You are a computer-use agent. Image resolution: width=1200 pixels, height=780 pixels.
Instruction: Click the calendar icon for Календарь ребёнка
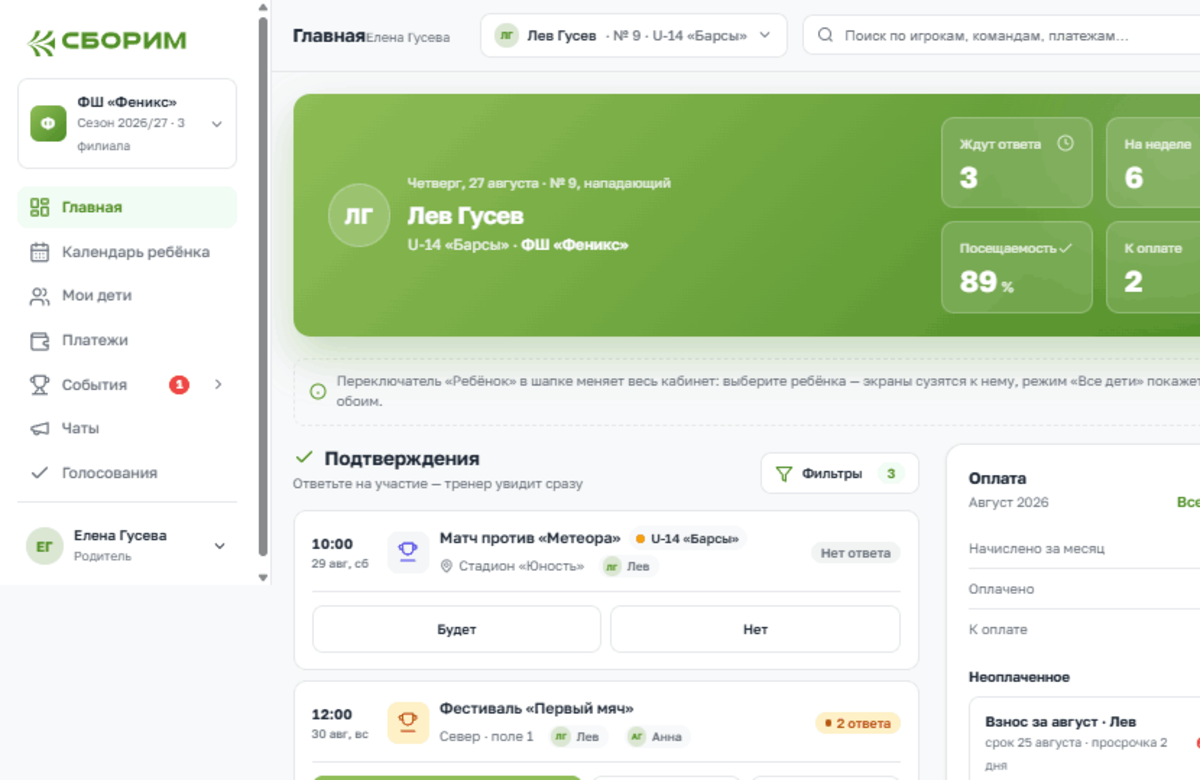tap(39, 252)
